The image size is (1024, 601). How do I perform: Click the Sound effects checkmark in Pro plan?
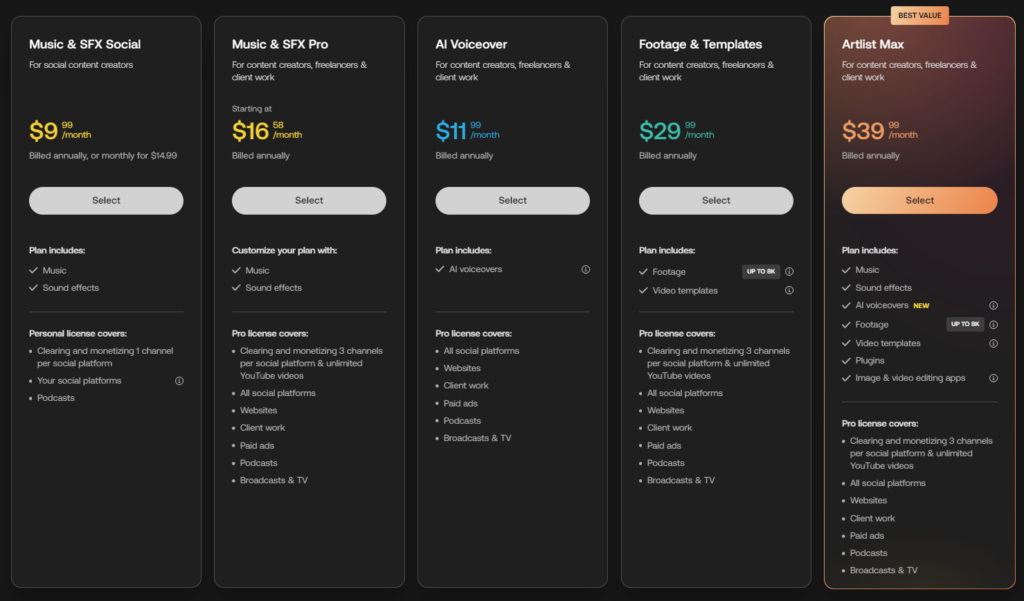click(x=237, y=287)
